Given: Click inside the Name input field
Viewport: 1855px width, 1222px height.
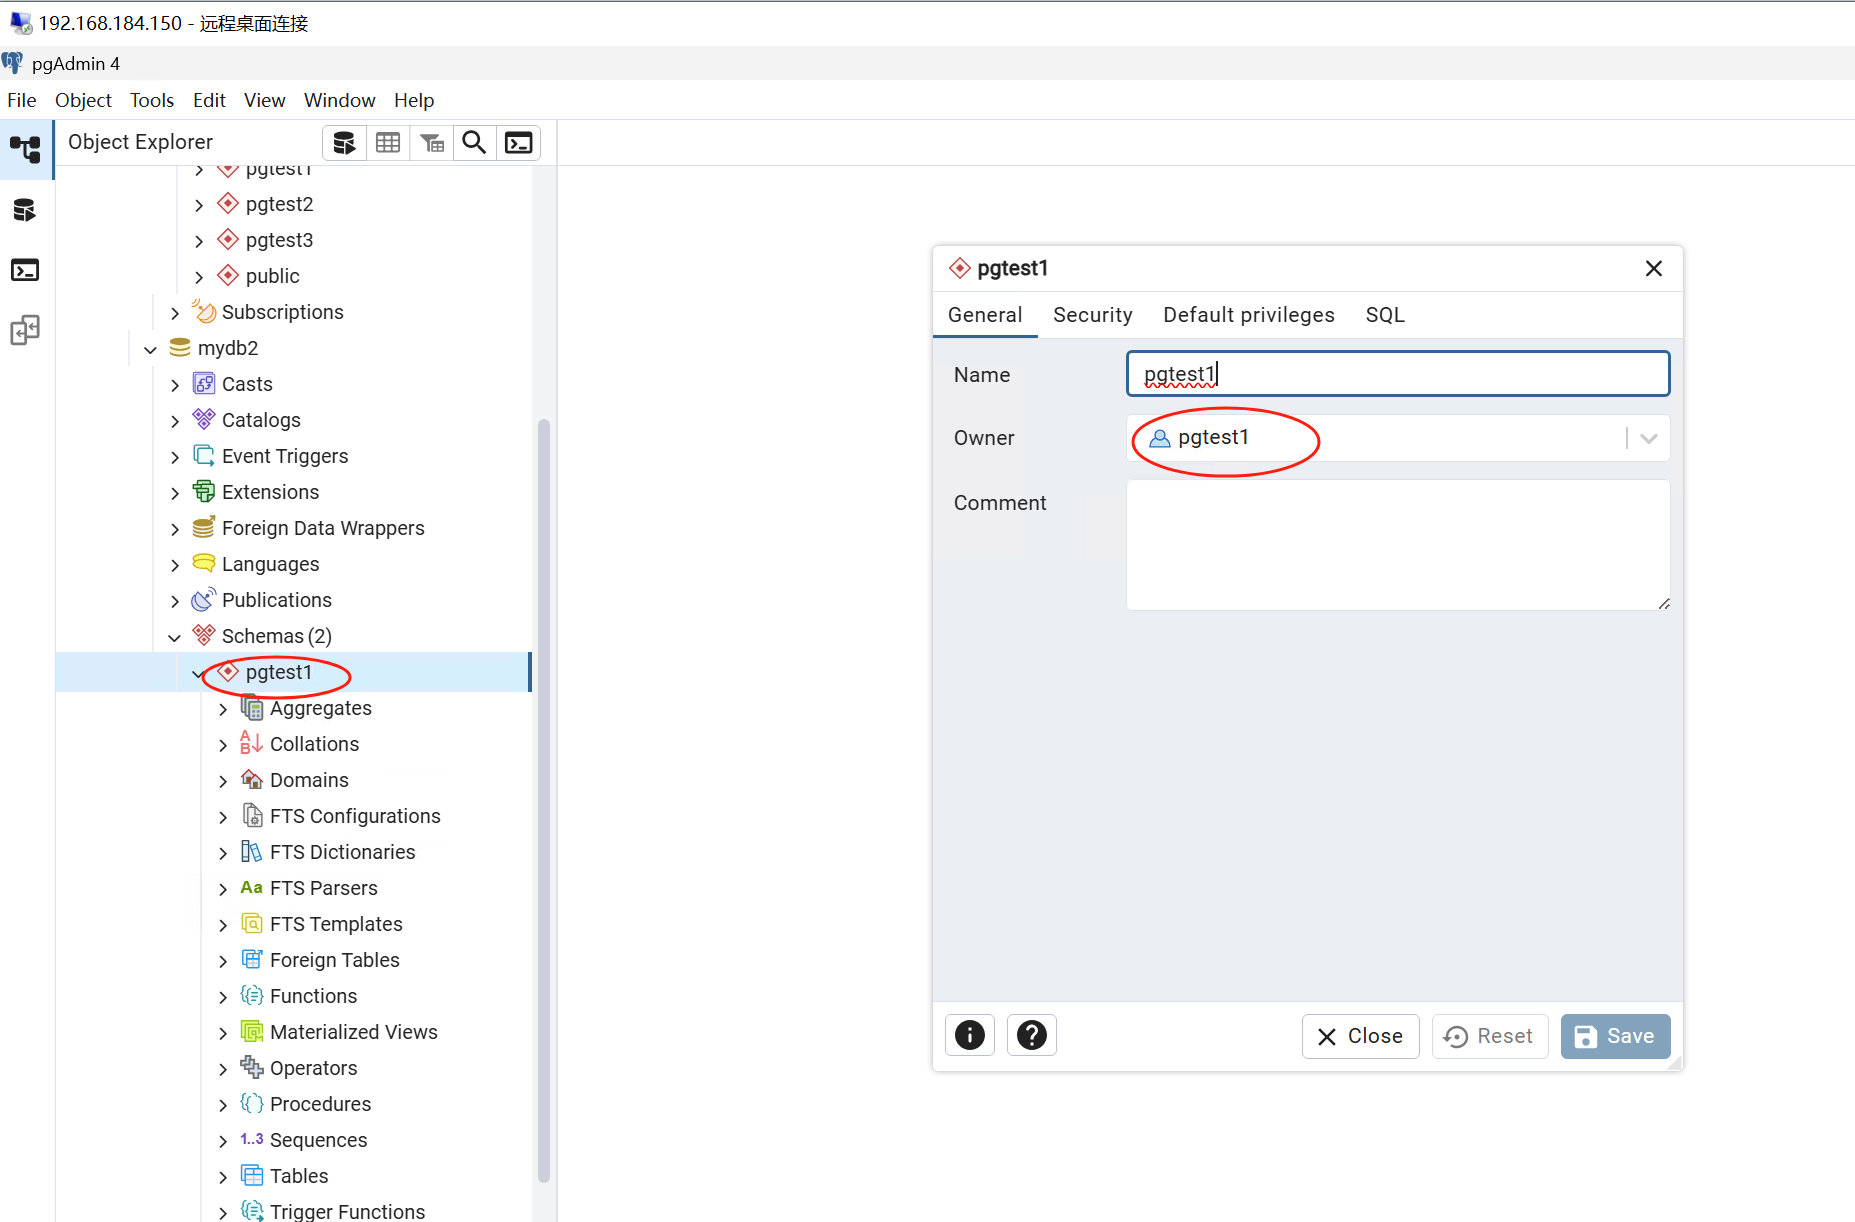Looking at the screenshot, I should point(1396,373).
